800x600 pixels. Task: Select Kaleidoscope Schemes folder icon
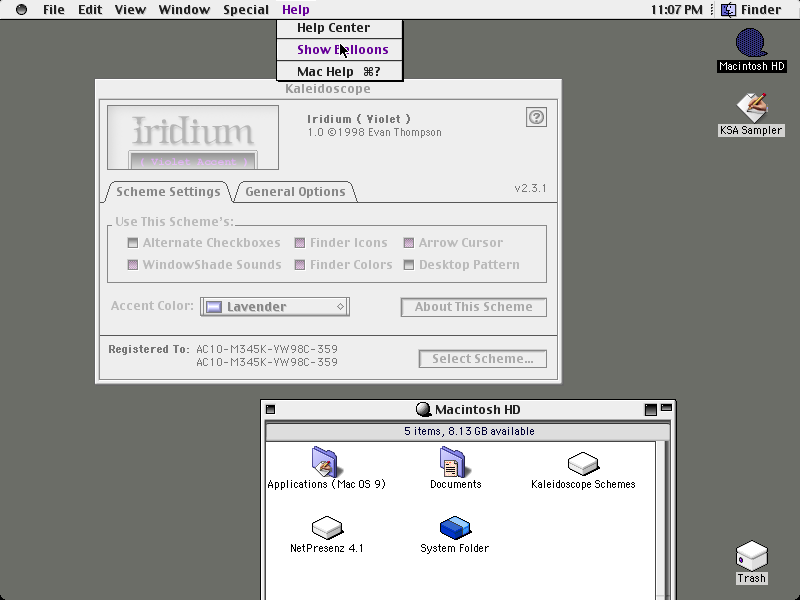(x=583, y=463)
